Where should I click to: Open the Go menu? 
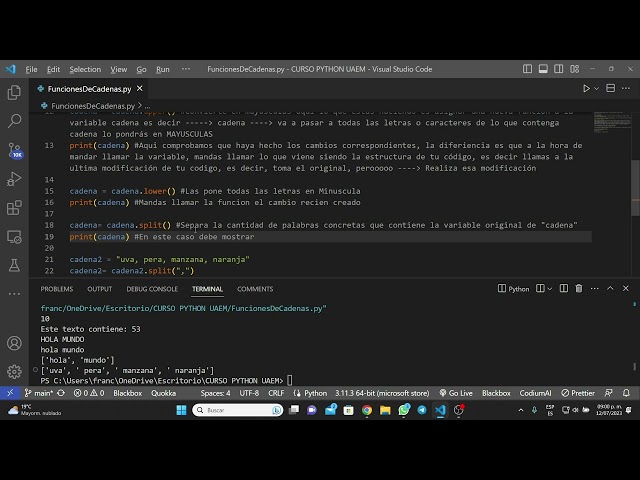[141, 69]
